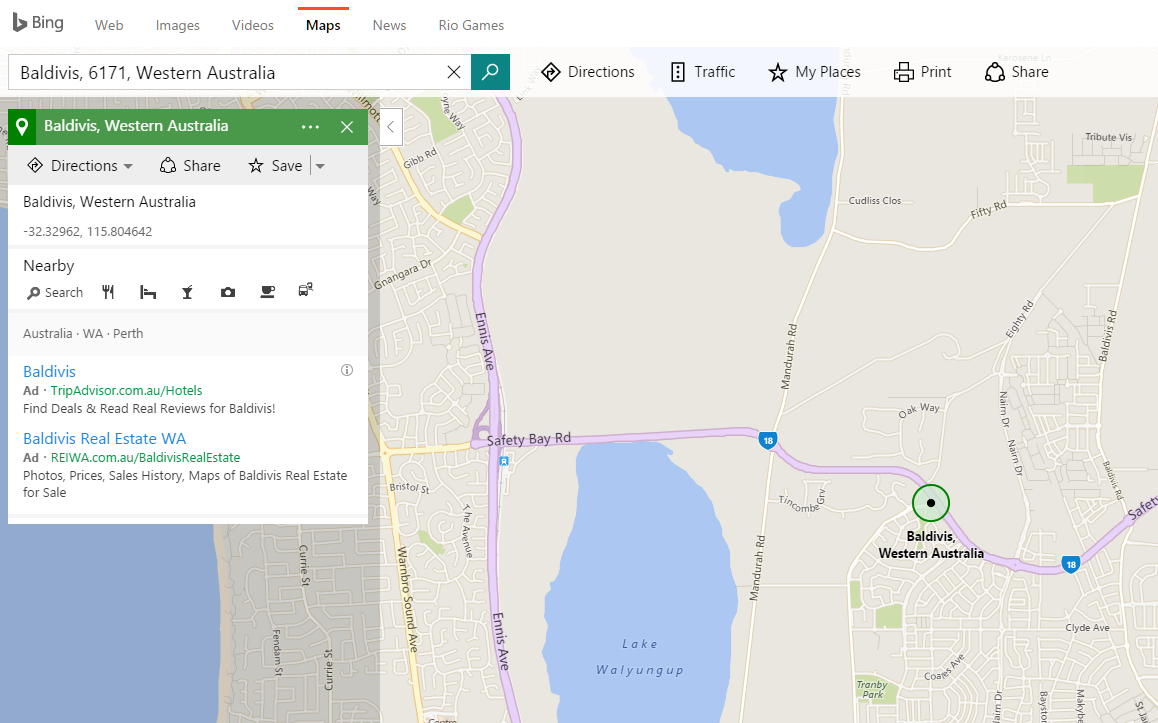Open the Rio Games tab
The width and height of the screenshot is (1158, 723).
[x=471, y=25]
